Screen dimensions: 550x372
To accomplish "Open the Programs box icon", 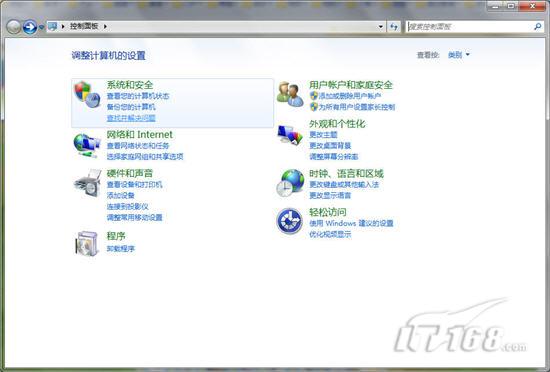I will click(x=87, y=243).
